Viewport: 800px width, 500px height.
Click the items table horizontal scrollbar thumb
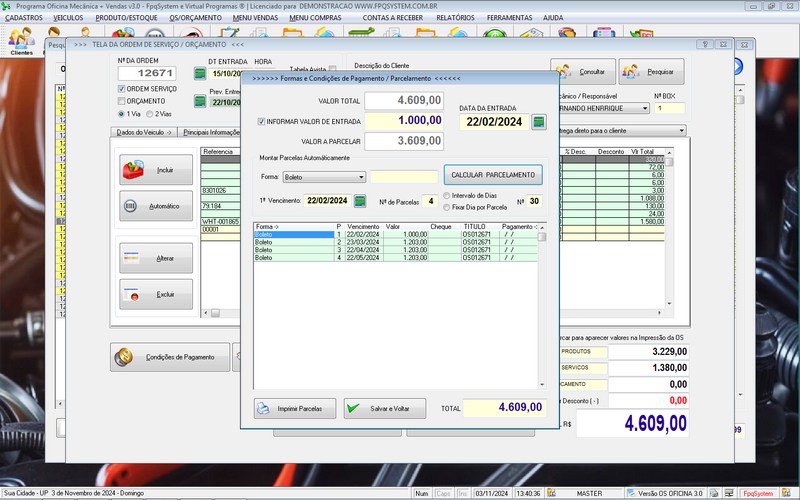(x=215, y=313)
